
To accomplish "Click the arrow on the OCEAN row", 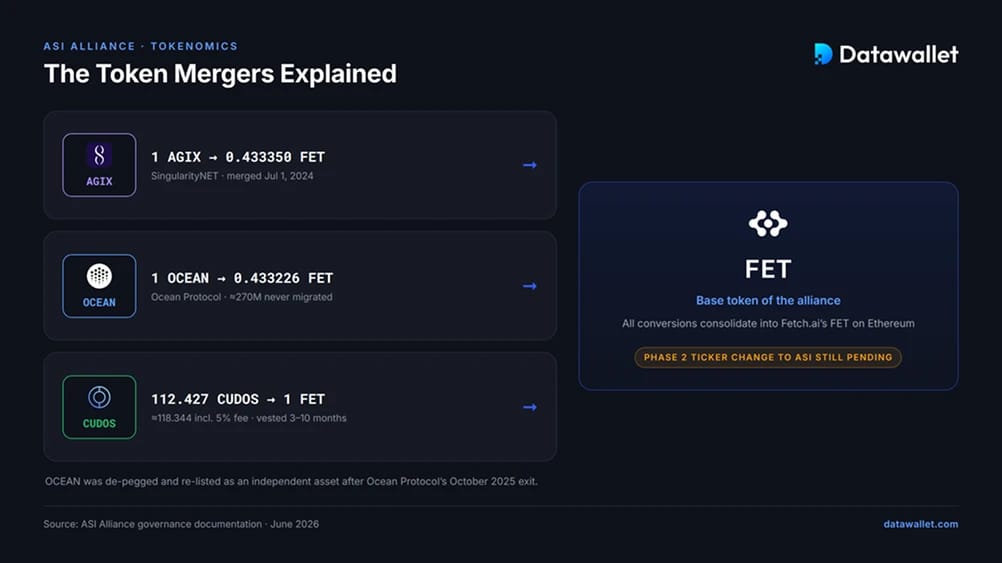I will (x=530, y=286).
